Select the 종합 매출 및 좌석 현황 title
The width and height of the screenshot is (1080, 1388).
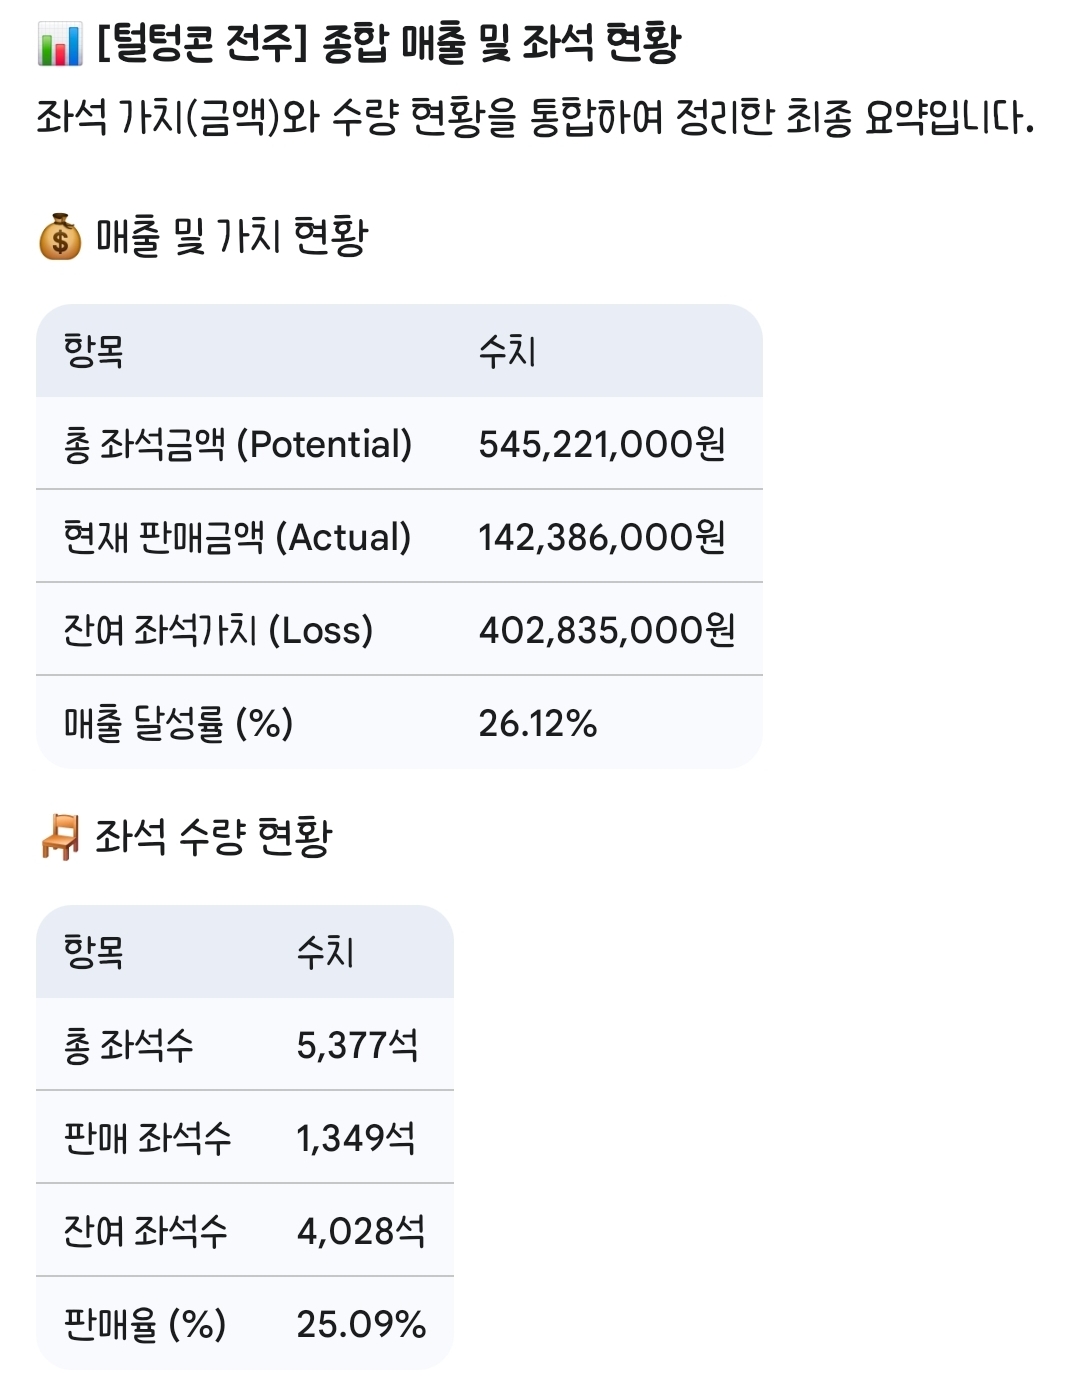(388, 44)
